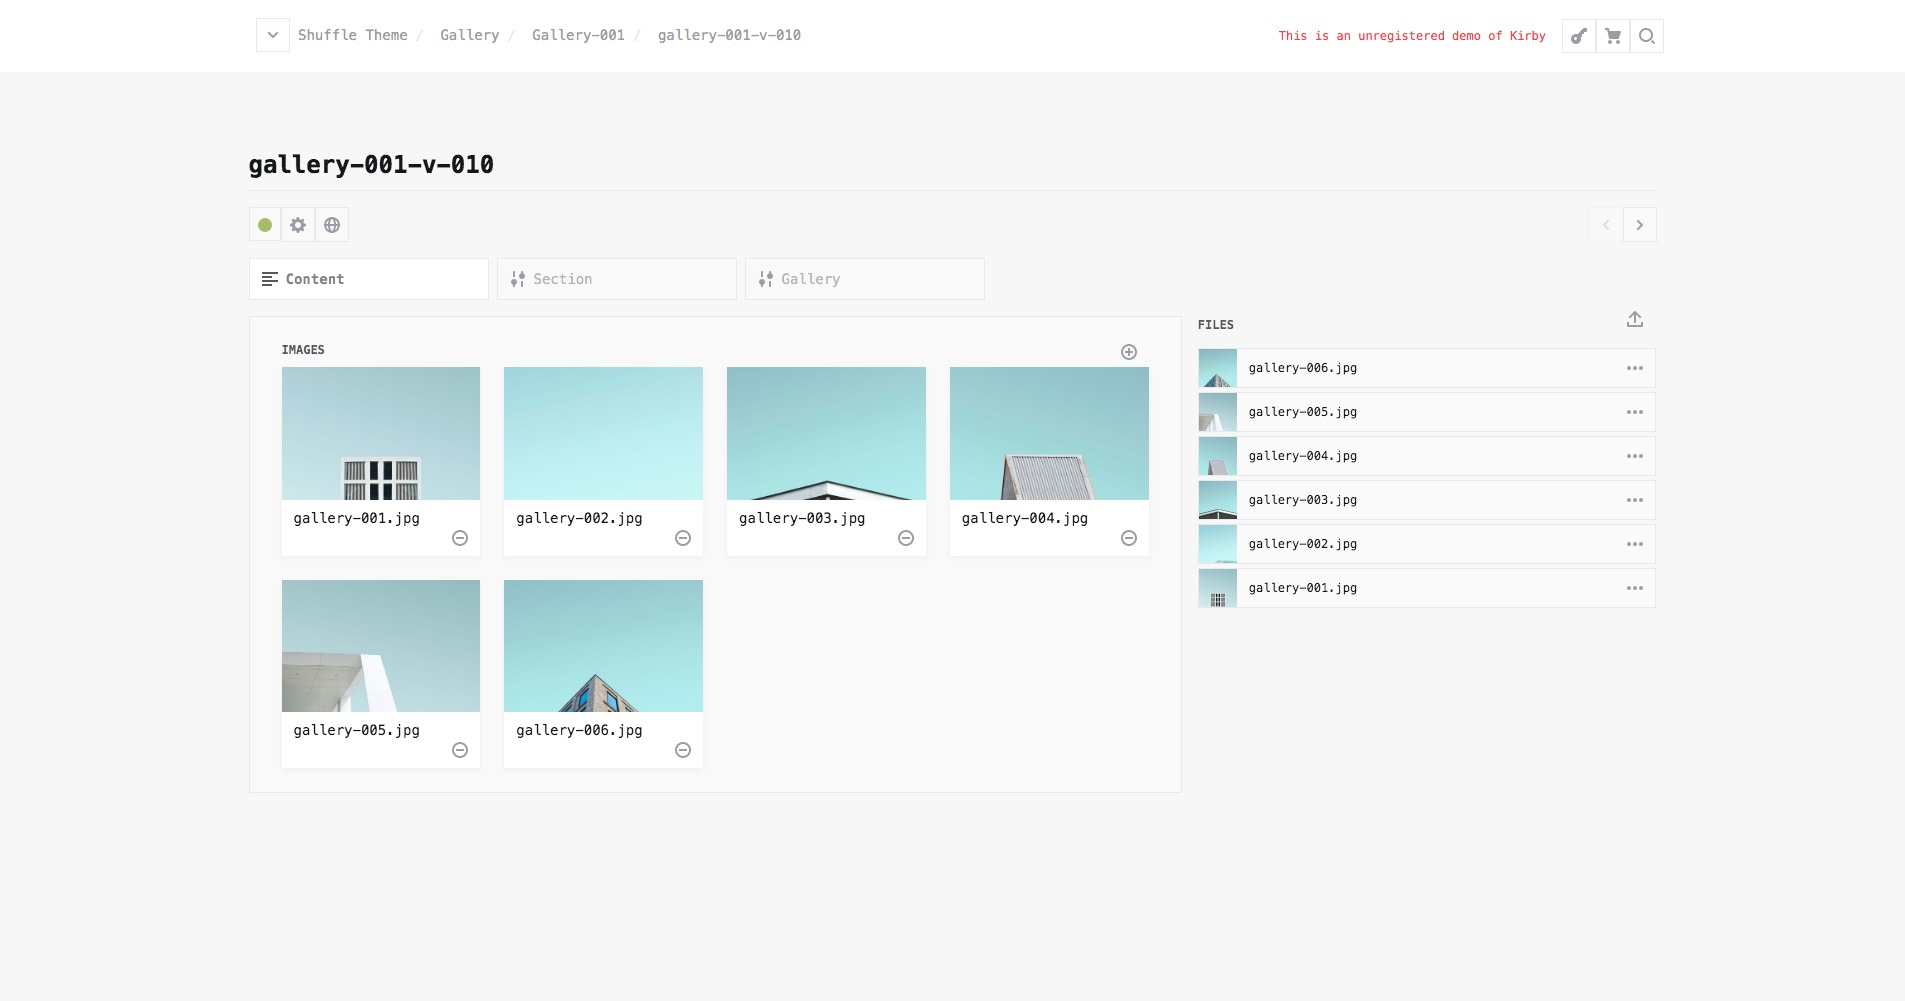
Task: Click the globe language icon
Action: [x=332, y=225]
